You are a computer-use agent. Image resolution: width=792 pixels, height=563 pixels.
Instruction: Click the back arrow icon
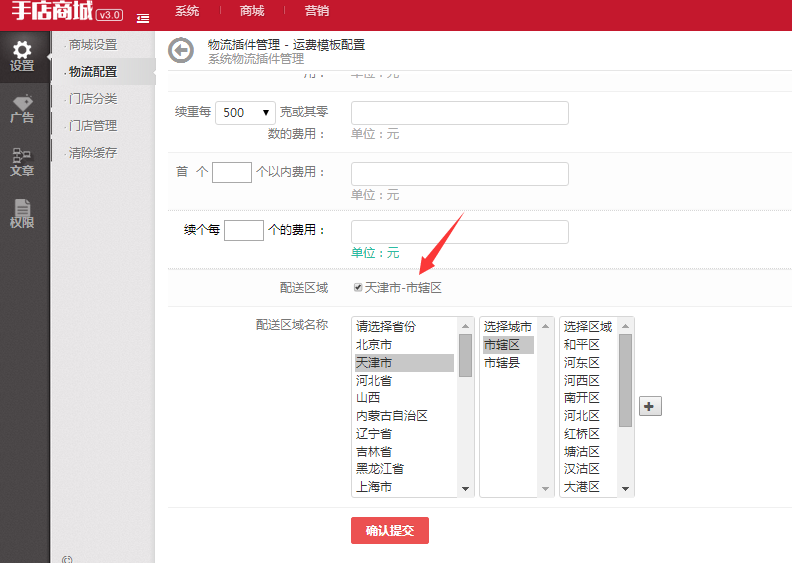[x=180, y=51]
